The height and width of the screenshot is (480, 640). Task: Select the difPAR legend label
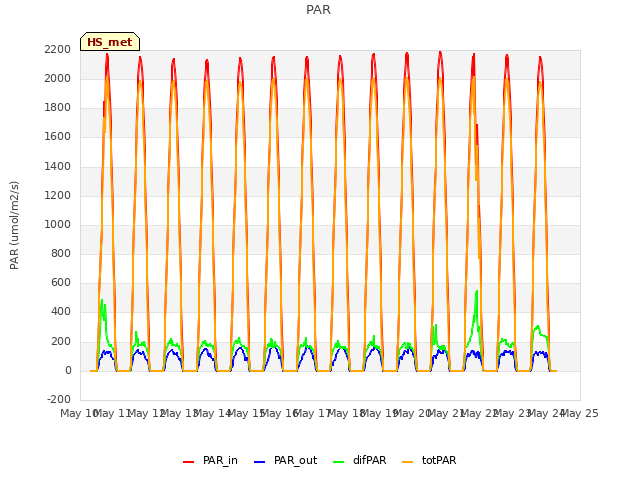(x=369, y=460)
